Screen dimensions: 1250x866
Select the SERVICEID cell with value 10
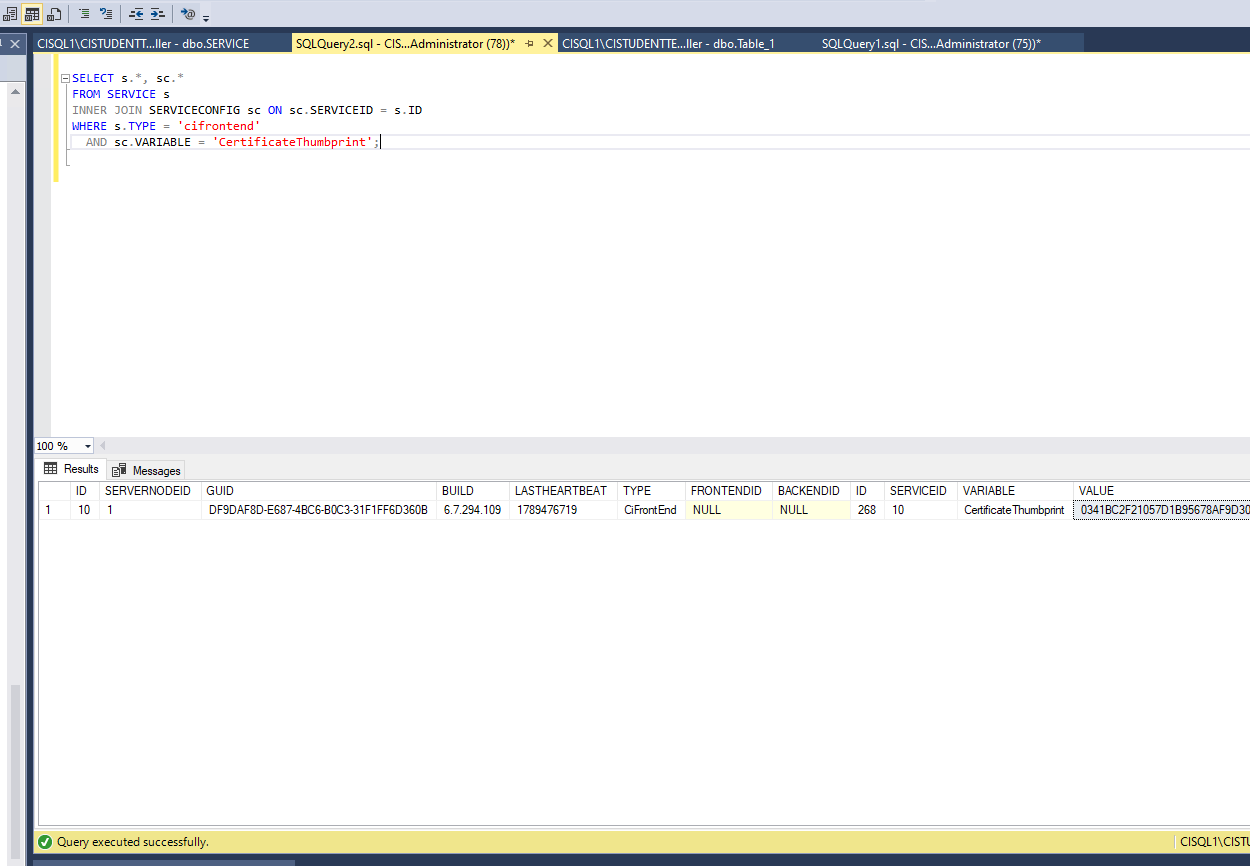[x=921, y=510]
